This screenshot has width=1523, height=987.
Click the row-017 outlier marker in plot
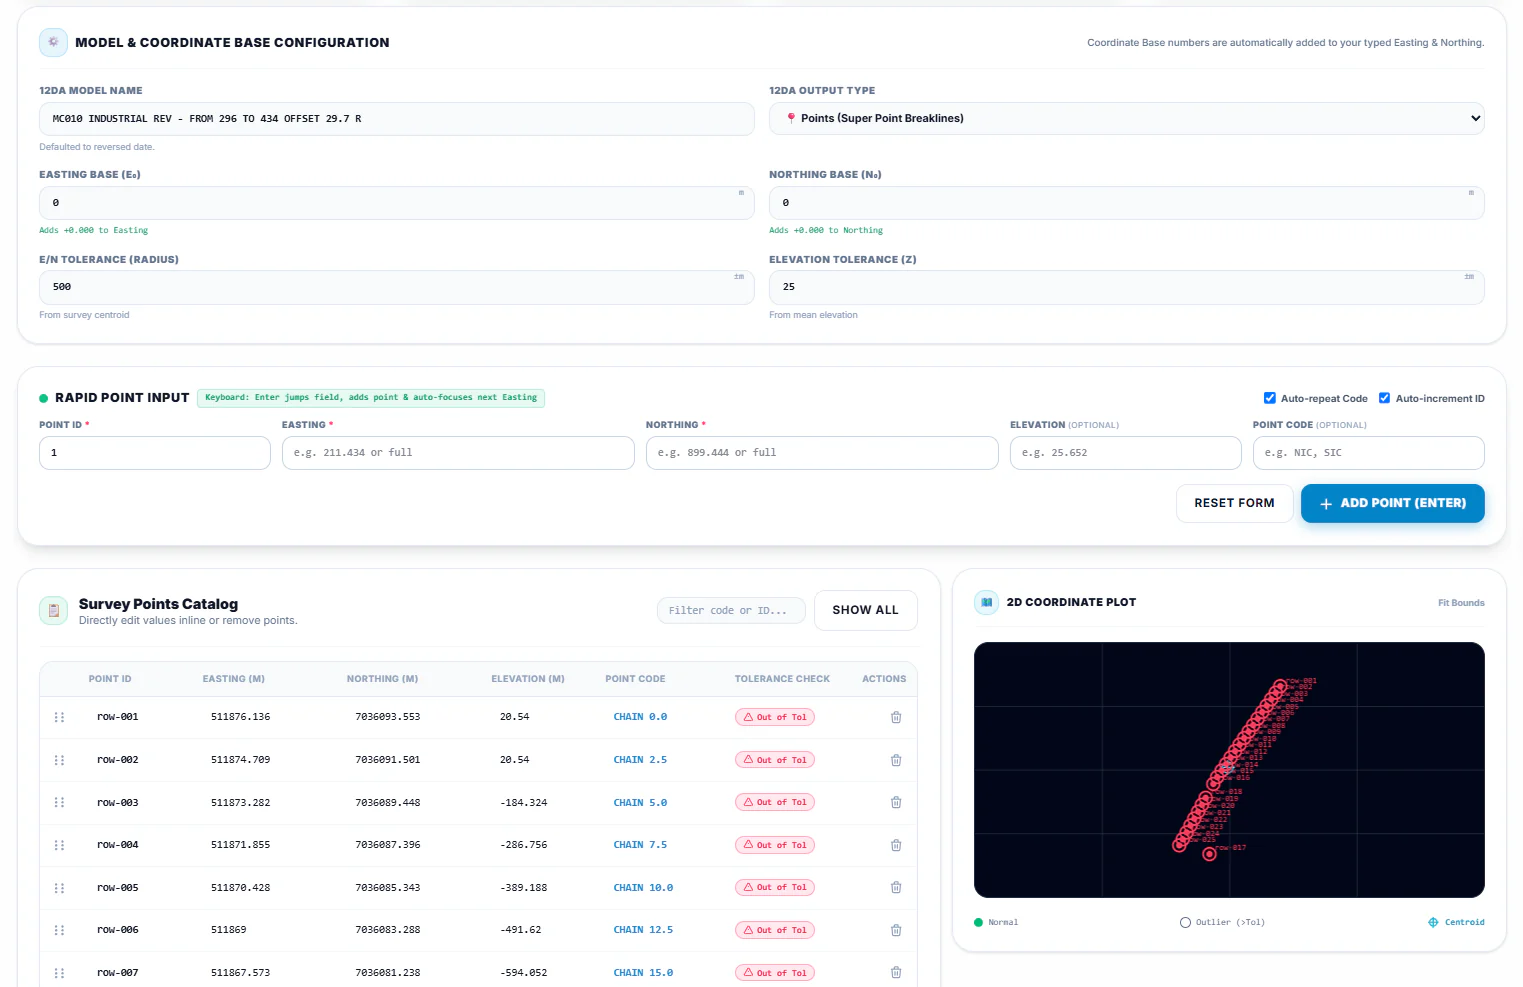coord(1209,854)
